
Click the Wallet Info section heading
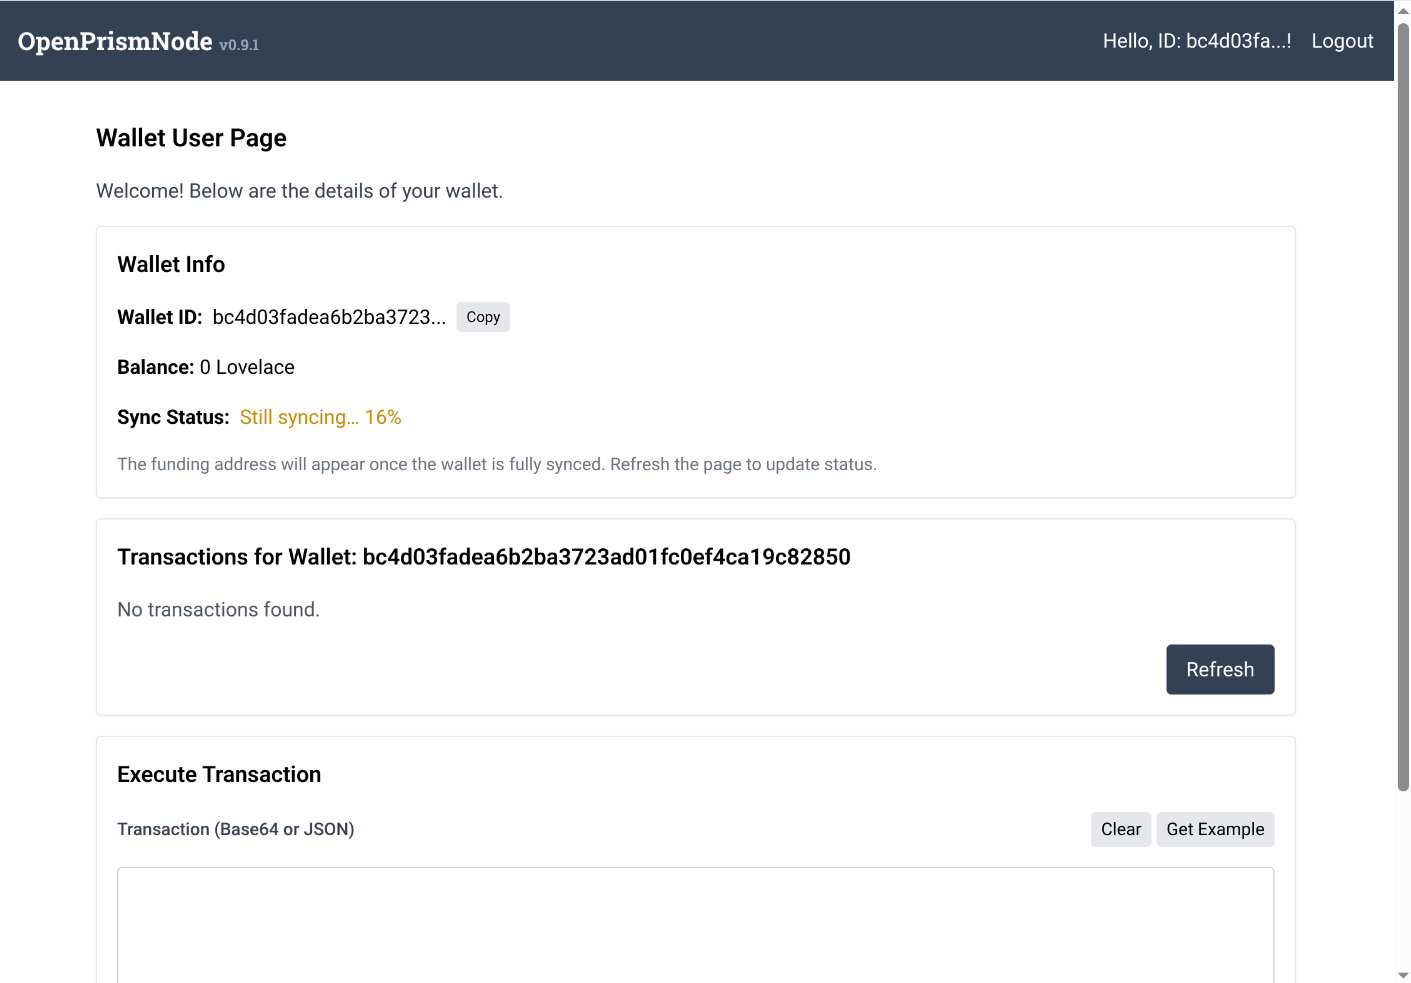coord(171,264)
